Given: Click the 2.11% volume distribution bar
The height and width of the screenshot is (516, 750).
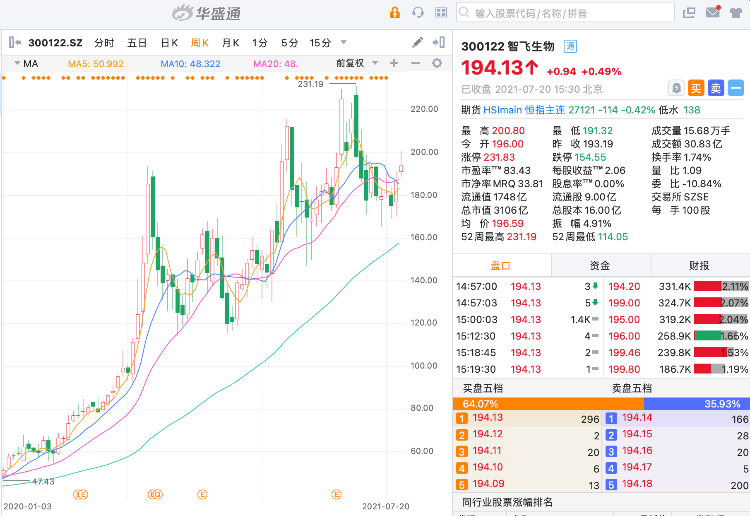Looking at the screenshot, I should (x=721, y=286).
